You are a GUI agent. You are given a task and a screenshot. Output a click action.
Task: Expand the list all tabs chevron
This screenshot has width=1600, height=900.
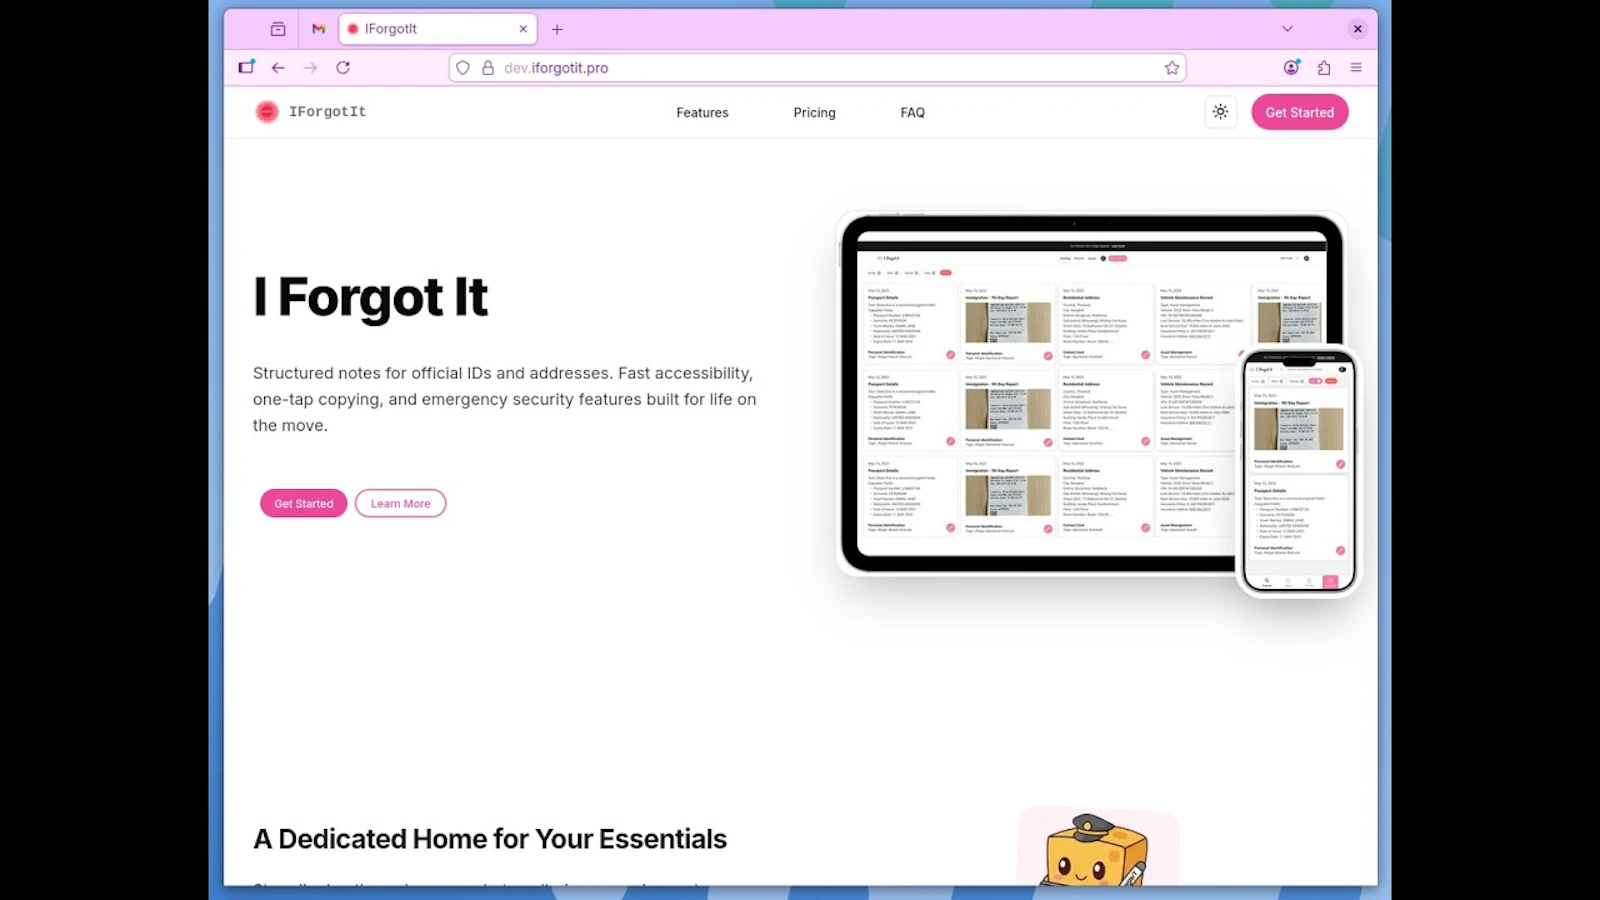point(1287,29)
